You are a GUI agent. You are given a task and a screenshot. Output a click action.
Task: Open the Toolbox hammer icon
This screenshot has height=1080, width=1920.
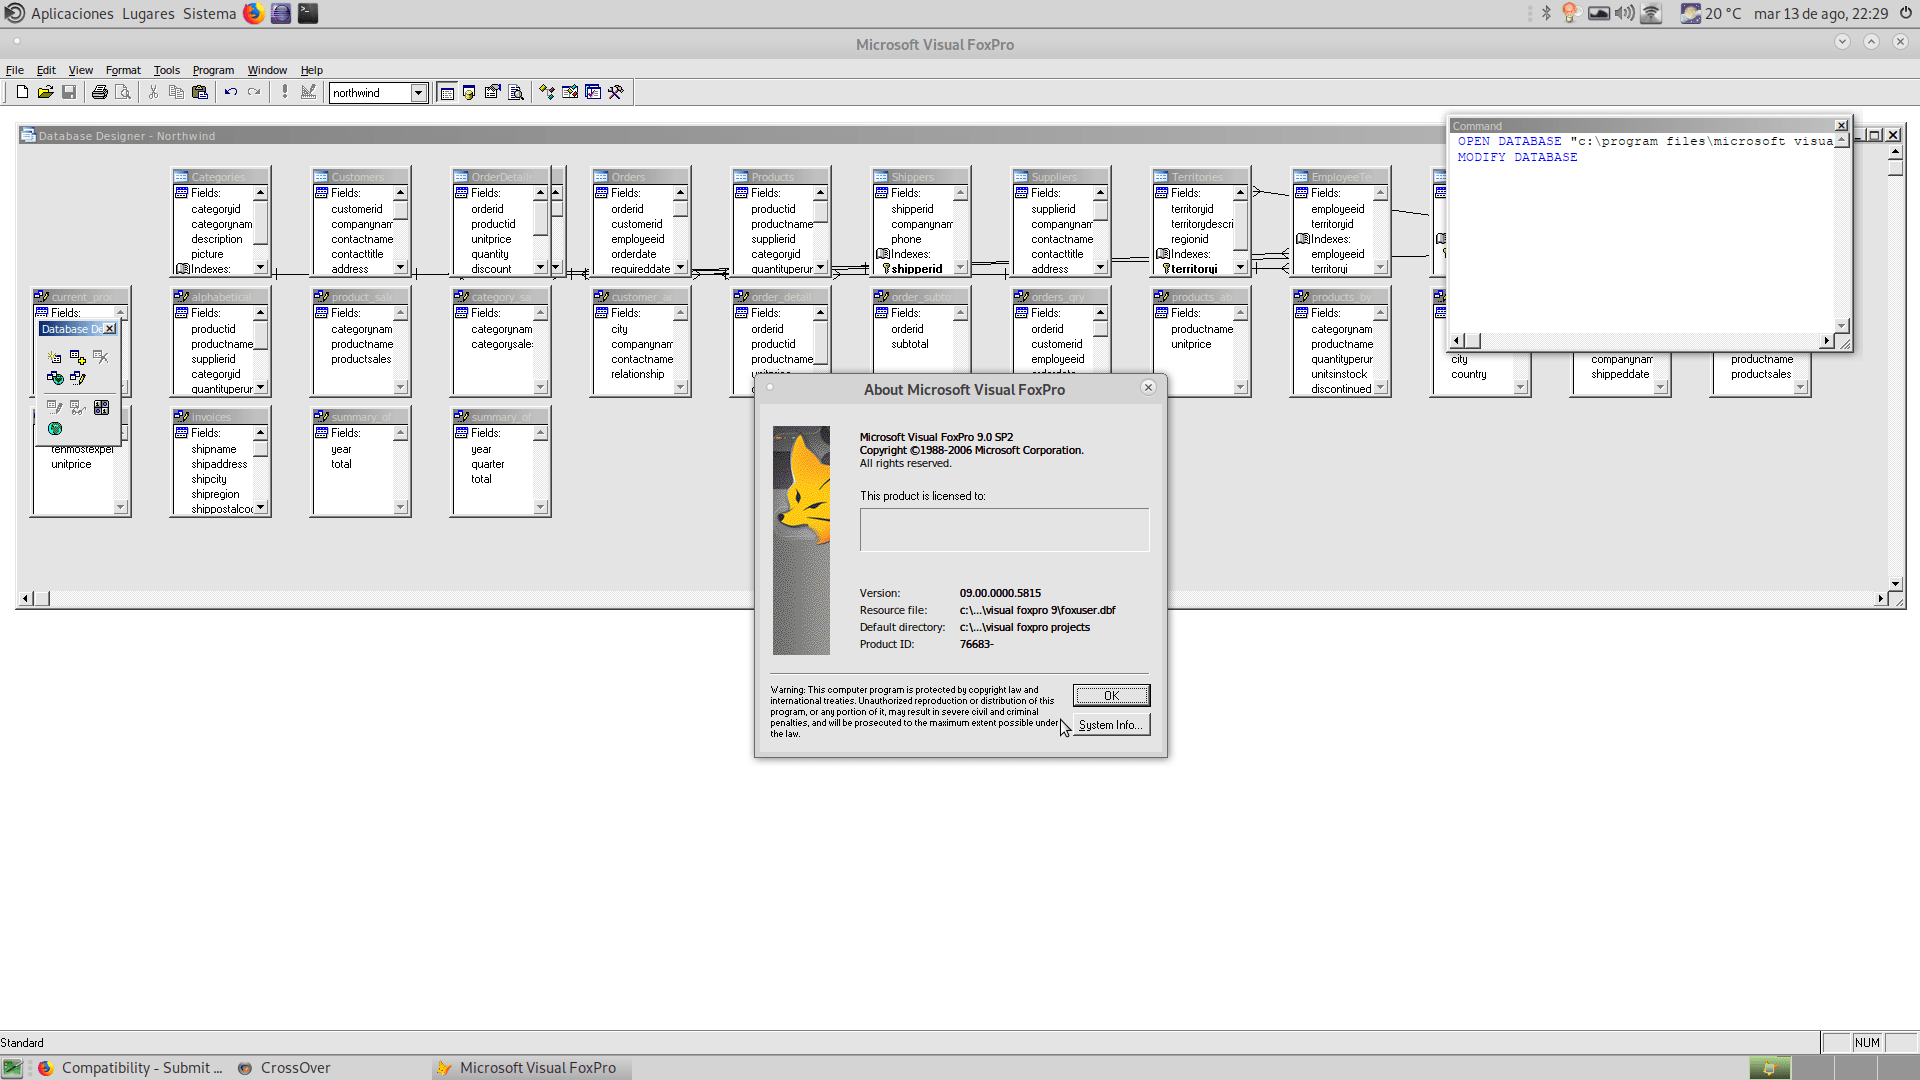click(616, 92)
